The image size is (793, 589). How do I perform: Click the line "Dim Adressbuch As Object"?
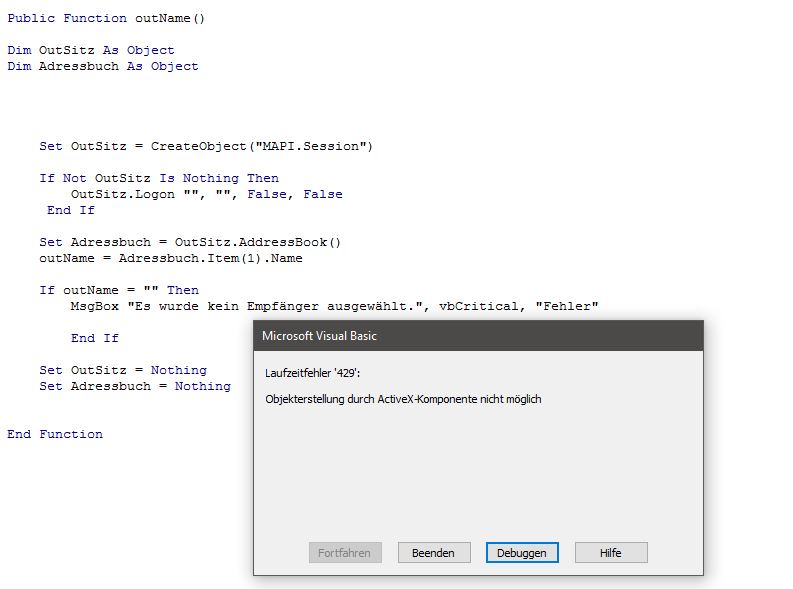(103, 66)
